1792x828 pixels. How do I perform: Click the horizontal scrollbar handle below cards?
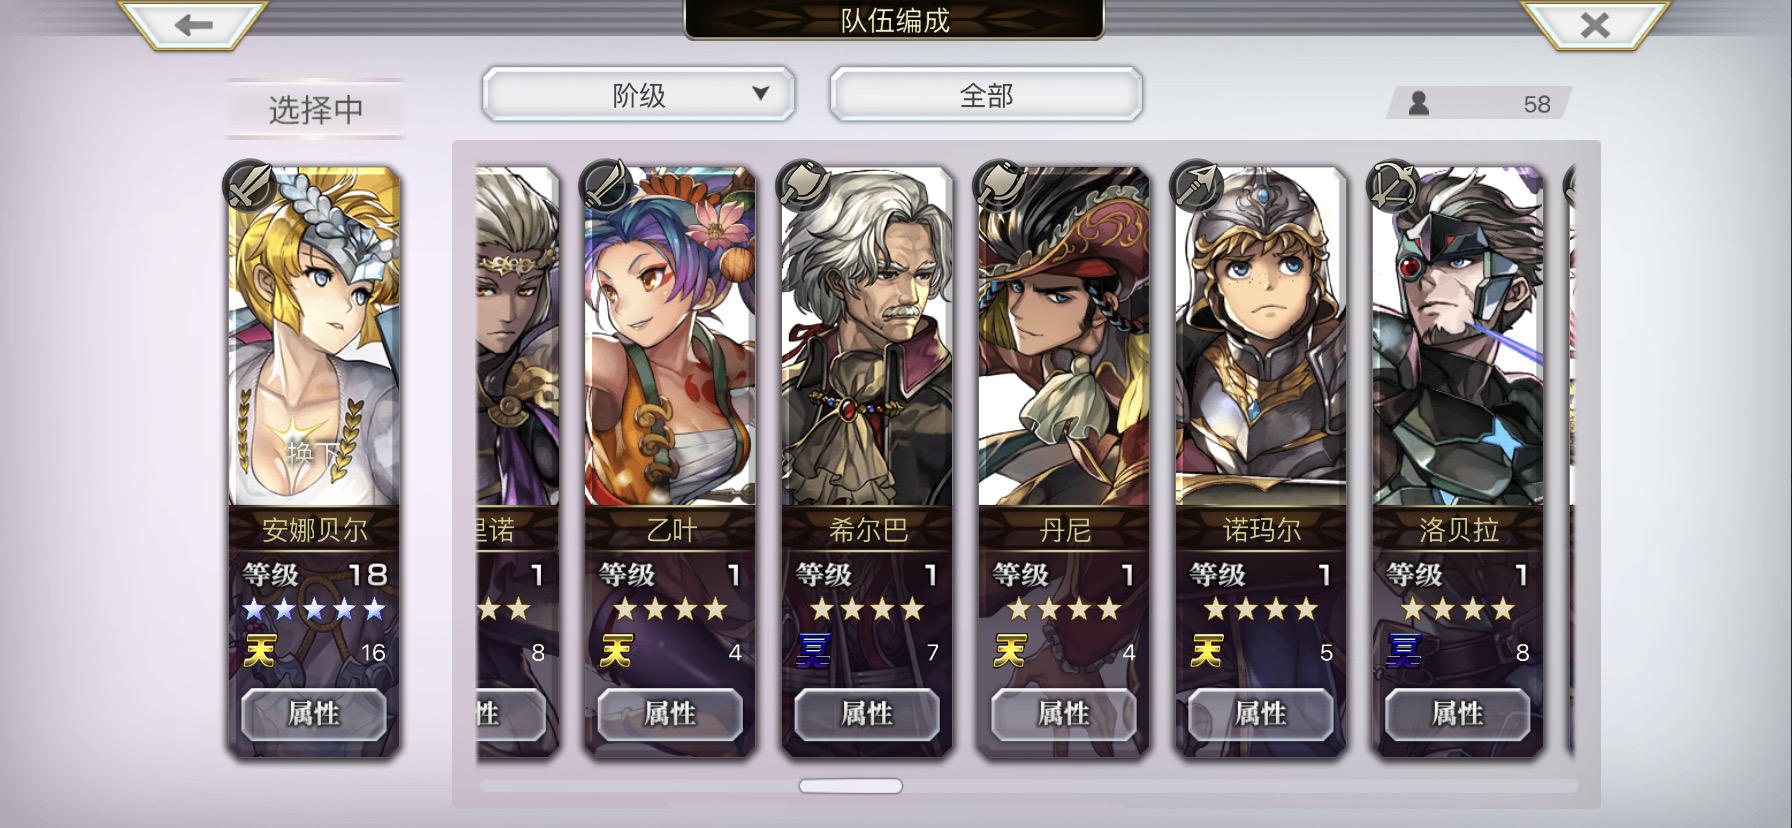[851, 786]
